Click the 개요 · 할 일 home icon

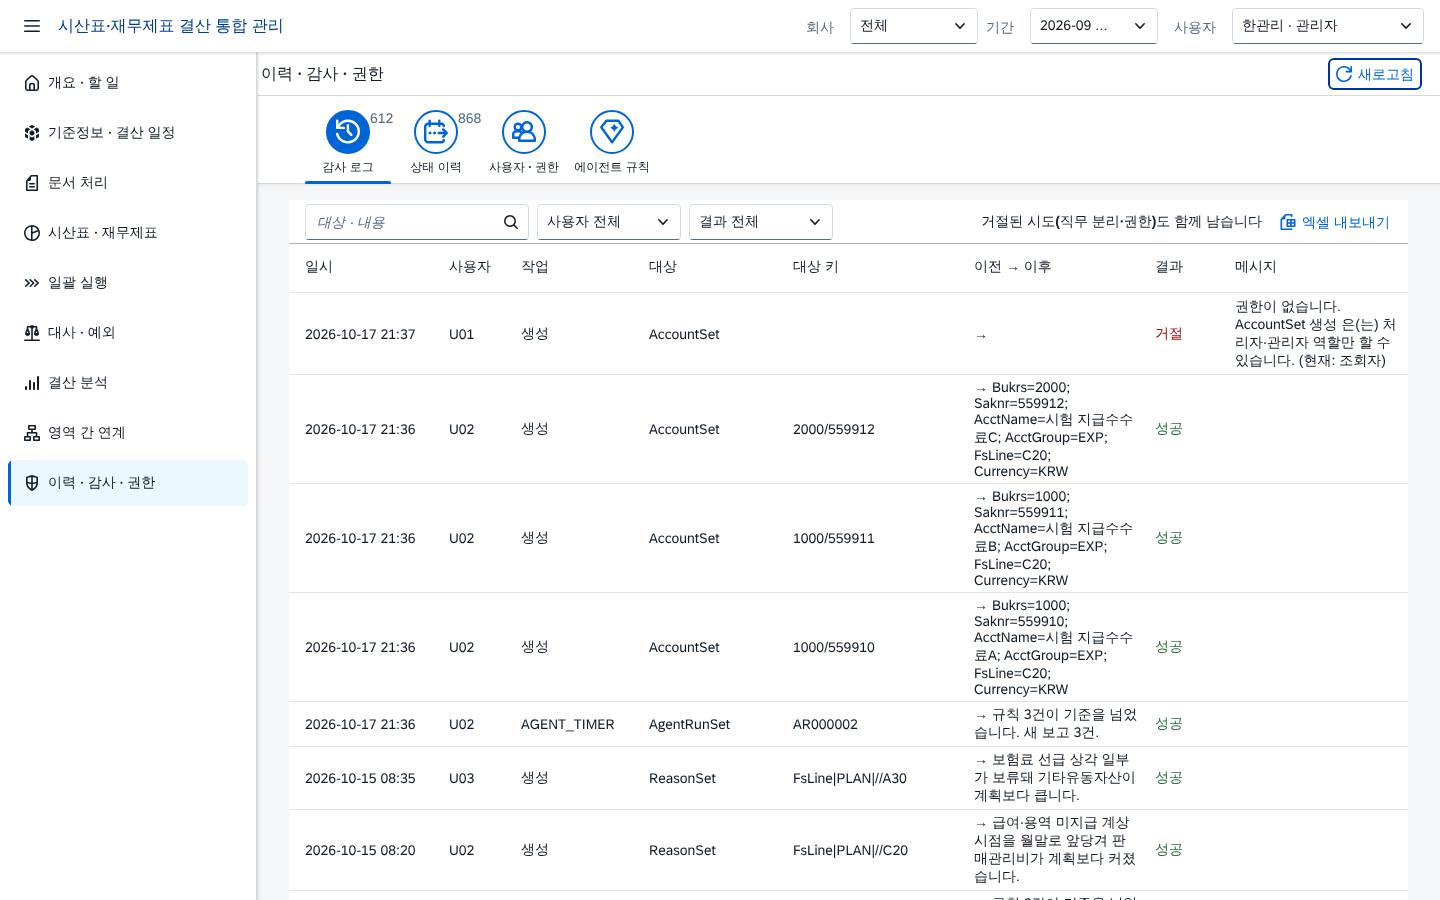pyautogui.click(x=32, y=83)
